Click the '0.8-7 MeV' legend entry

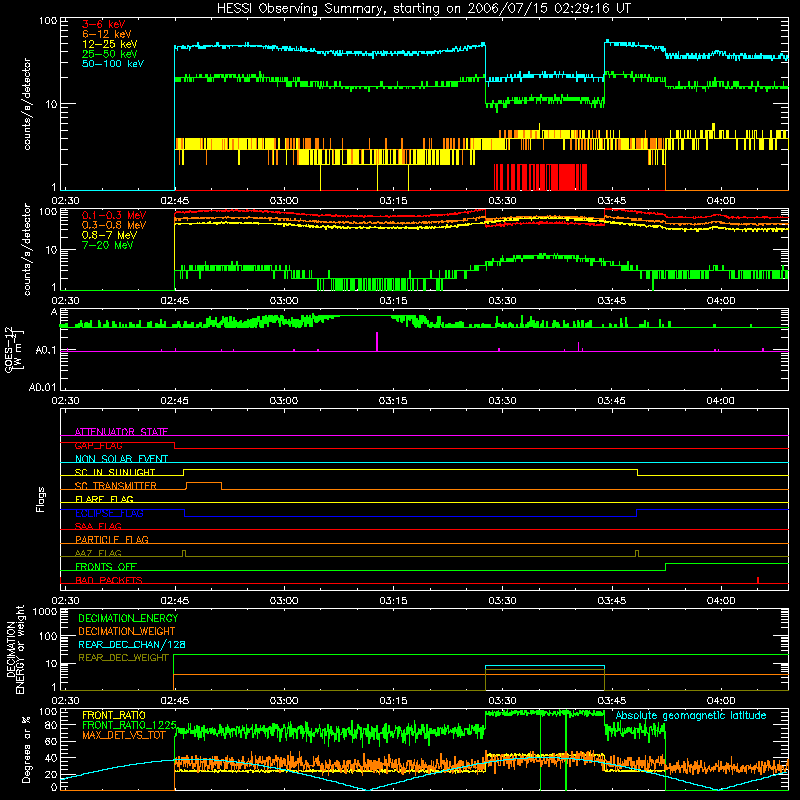point(109,235)
